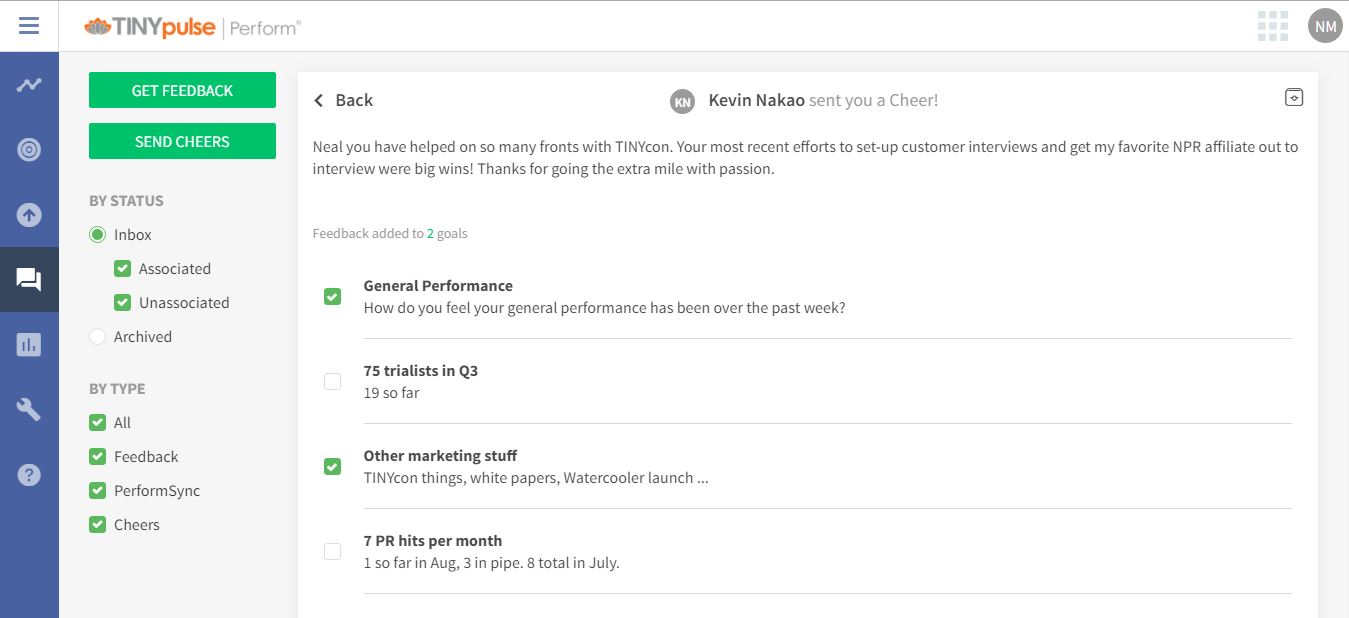Open the wrench settings sidebar icon
The width and height of the screenshot is (1349, 618).
29,409
